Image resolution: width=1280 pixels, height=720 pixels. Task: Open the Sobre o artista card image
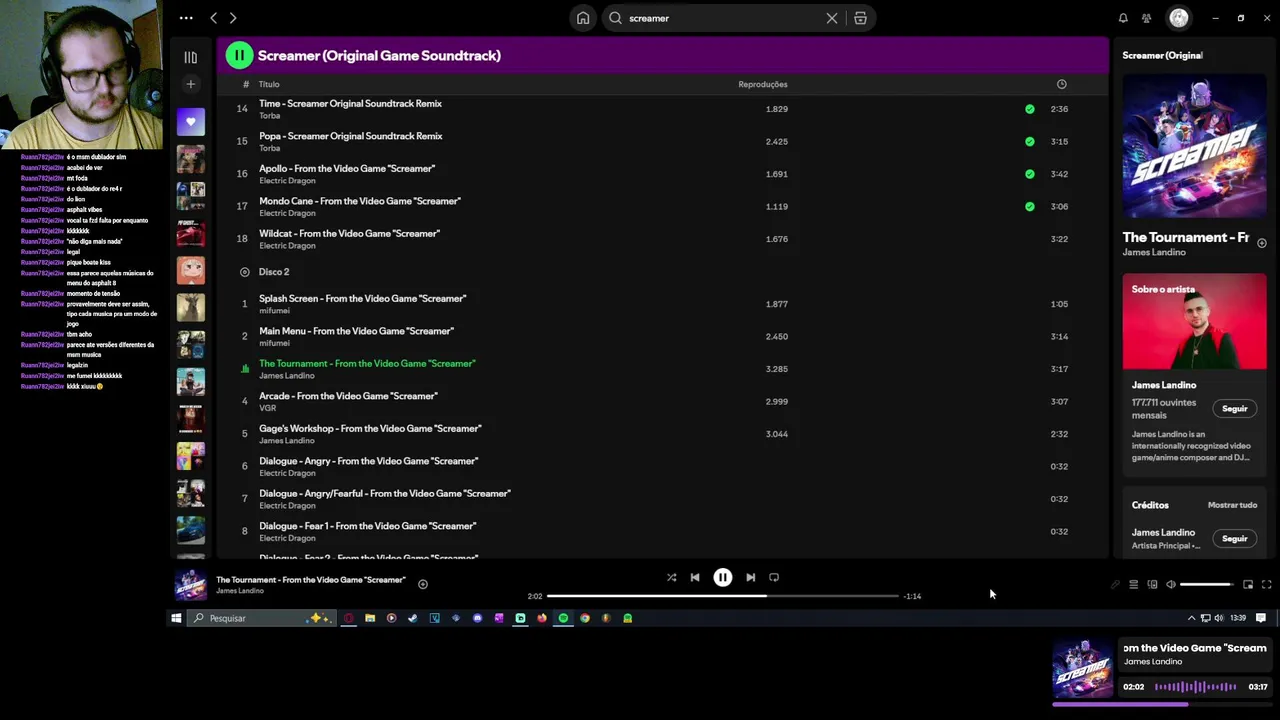[1194, 321]
